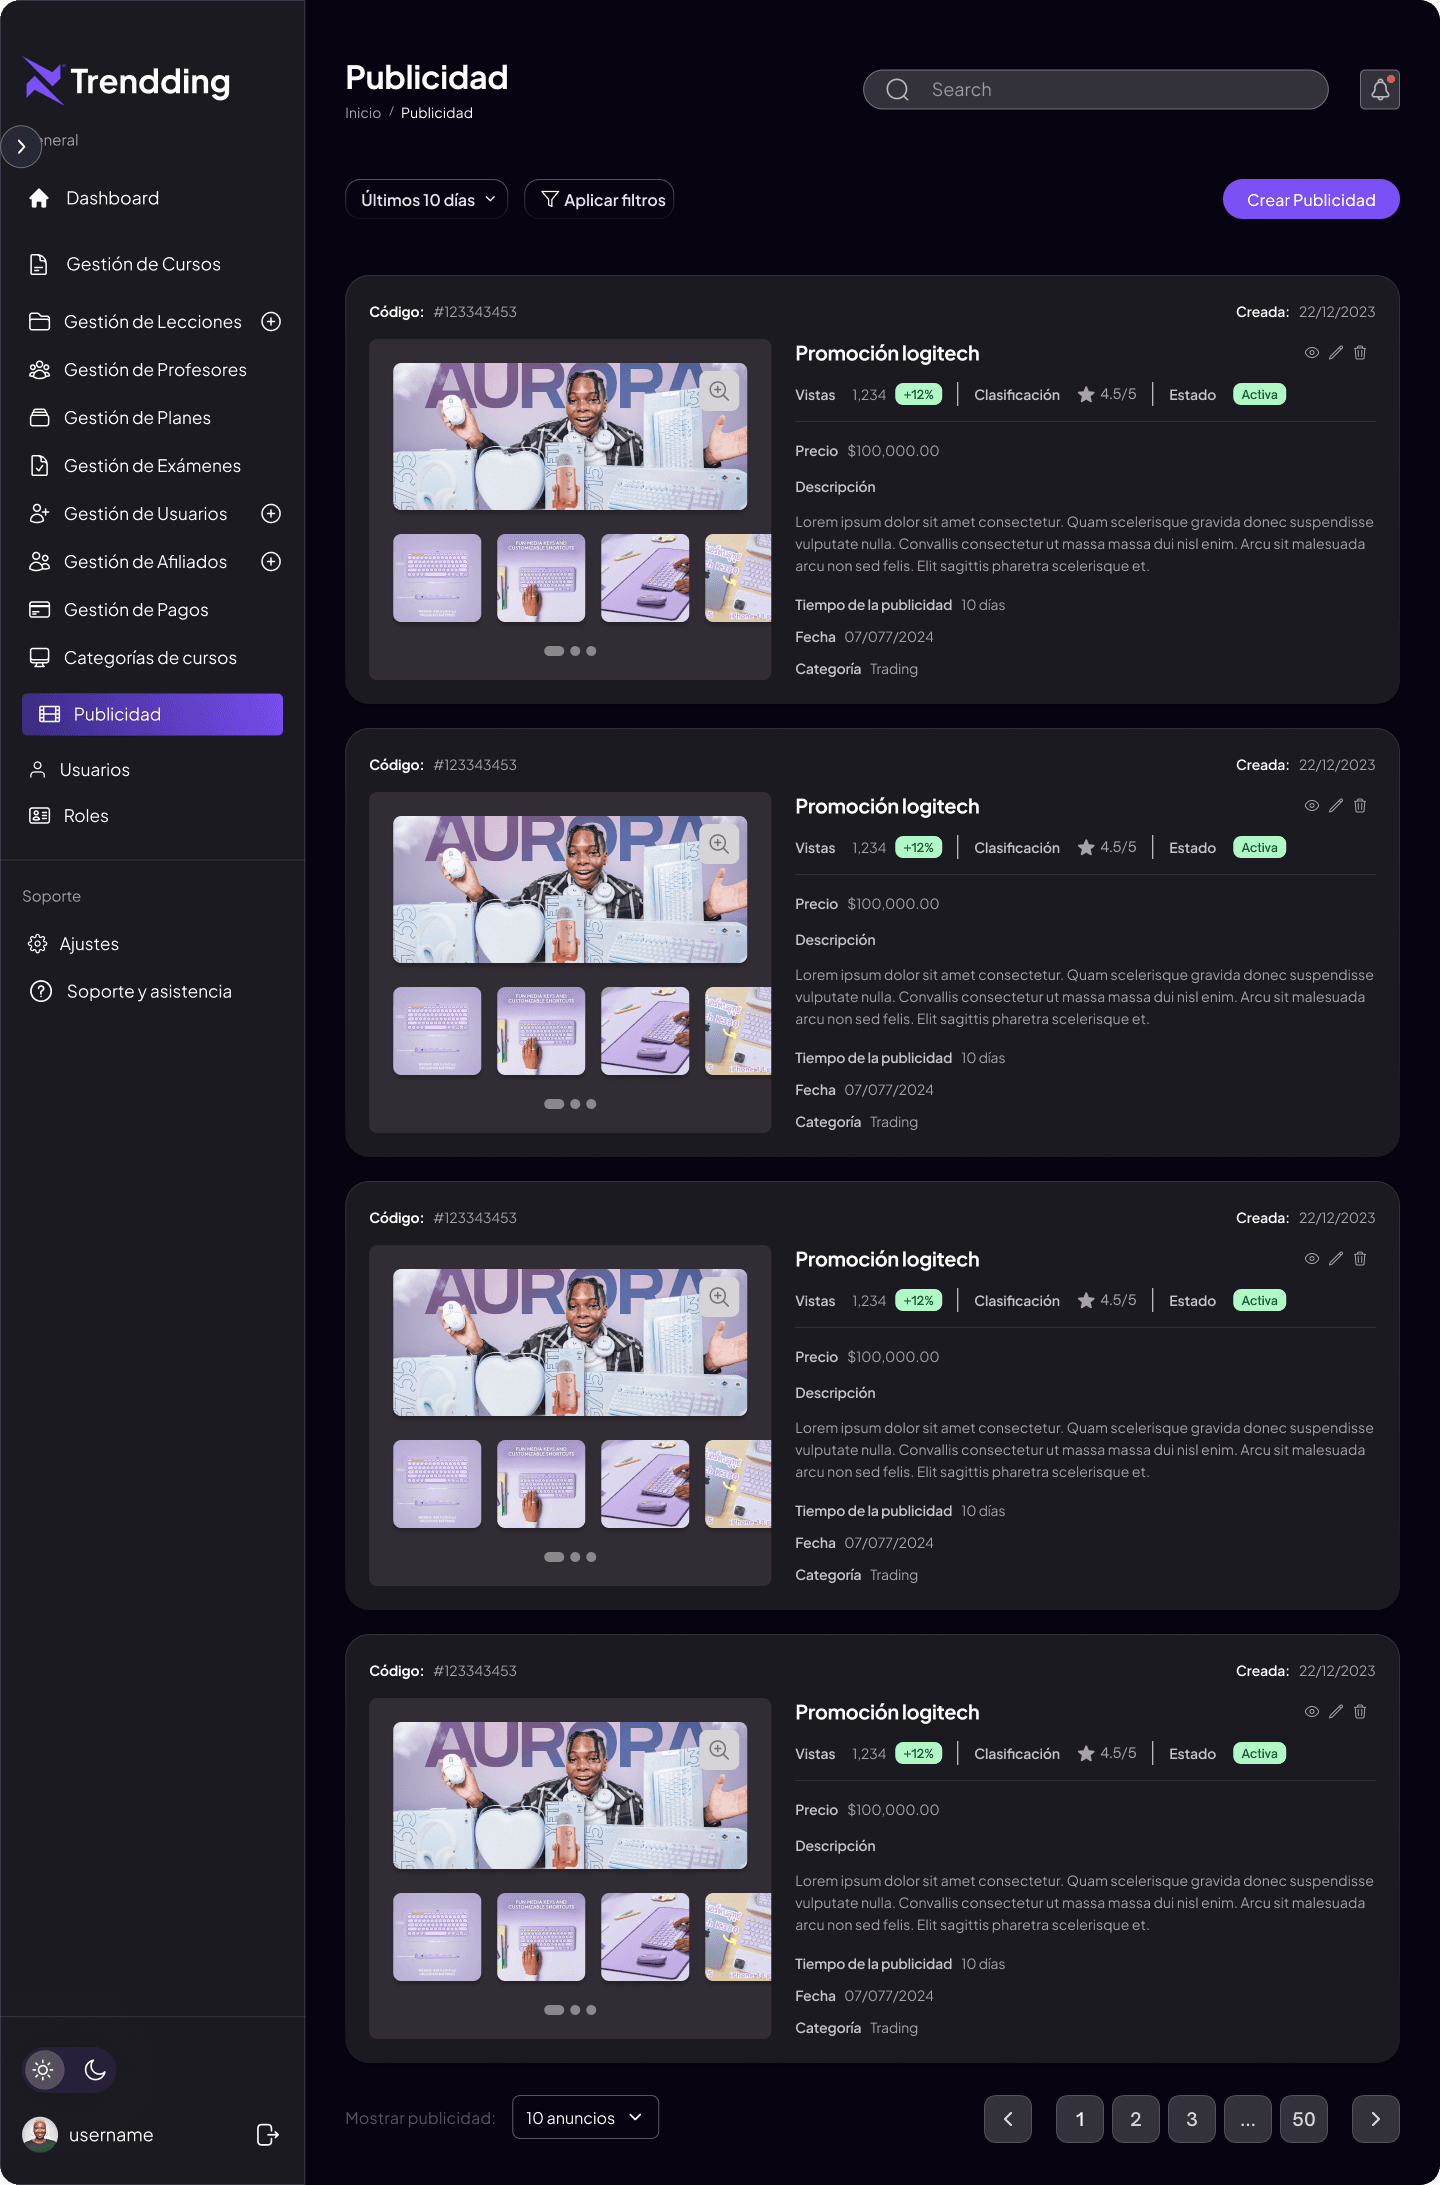This screenshot has width=1440, height=2185.
Task: Switch to dark mode moon toggle
Action: point(95,2070)
